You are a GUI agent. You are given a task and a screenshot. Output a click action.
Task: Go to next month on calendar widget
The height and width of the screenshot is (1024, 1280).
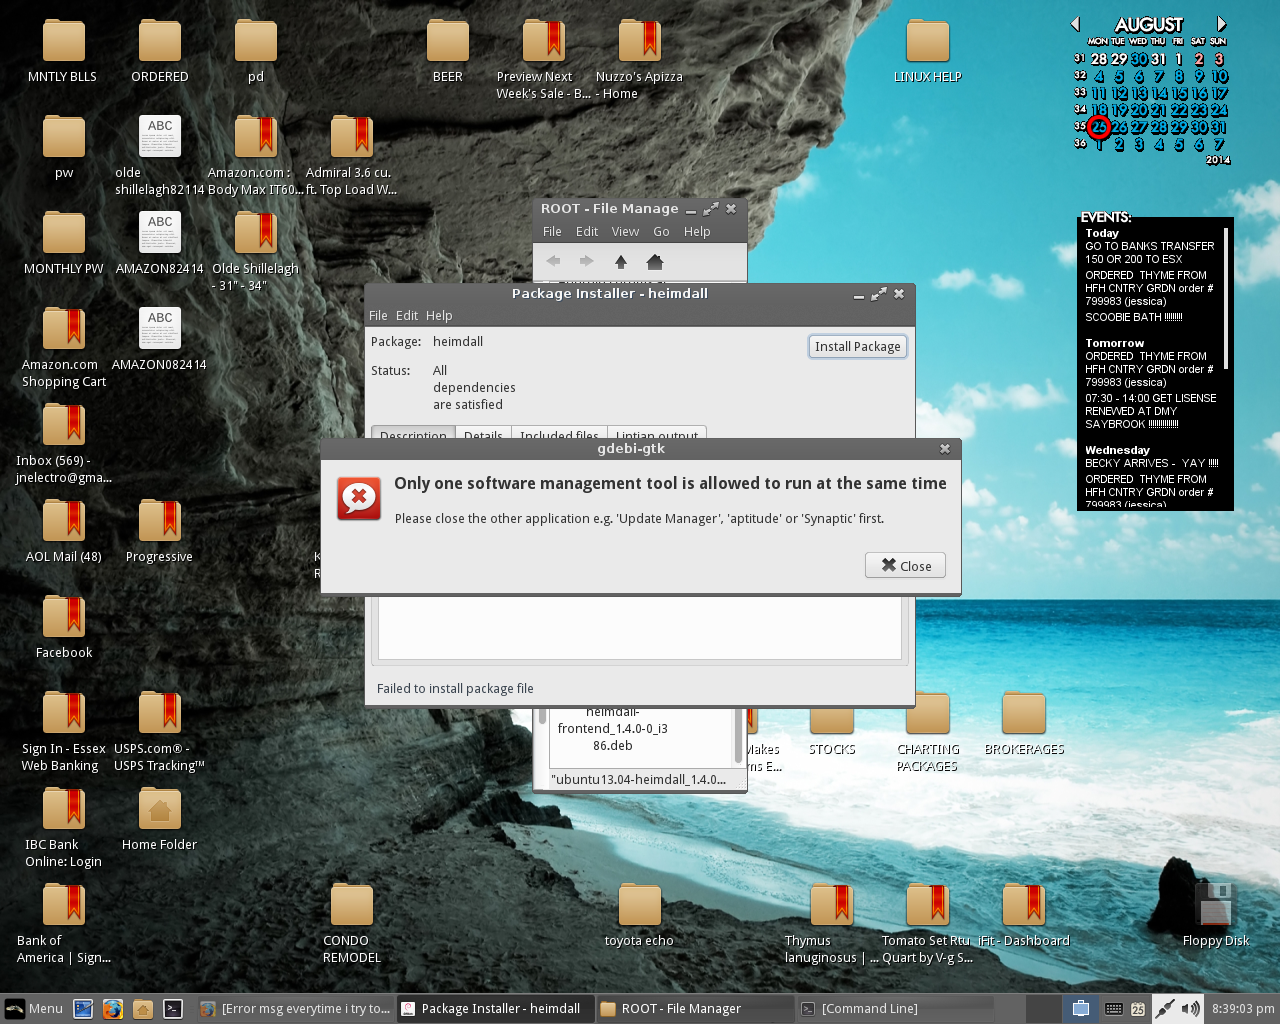pyautogui.click(x=1221, y=24)
